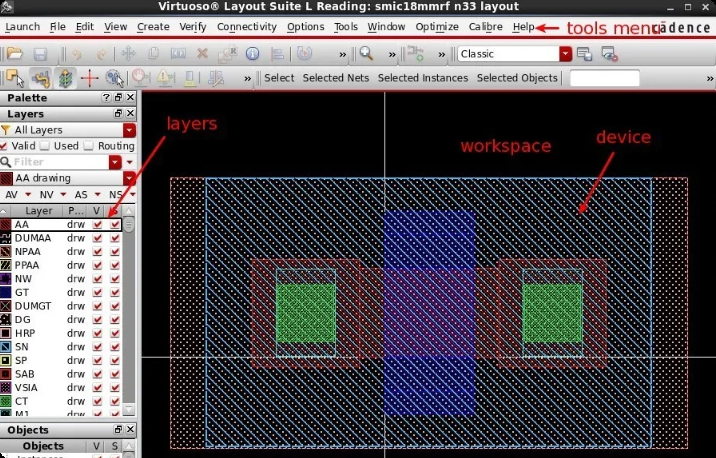Open the Calibre menu
716x458 pixels.
click(485, 27)
